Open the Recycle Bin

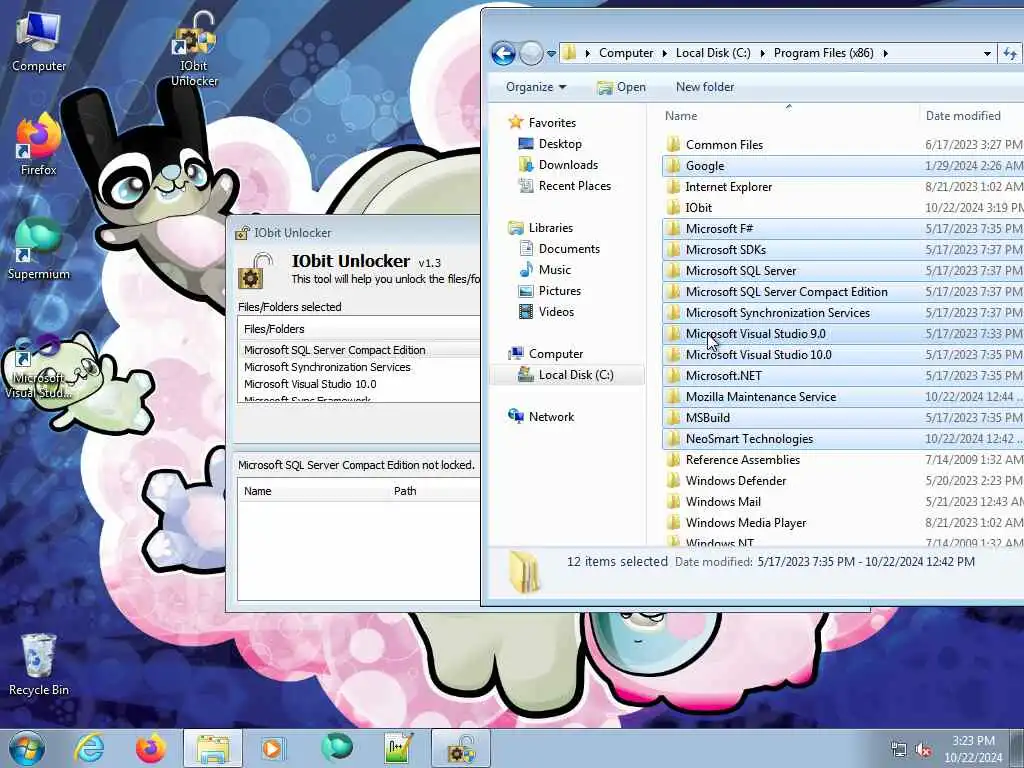tap(39, 665)
